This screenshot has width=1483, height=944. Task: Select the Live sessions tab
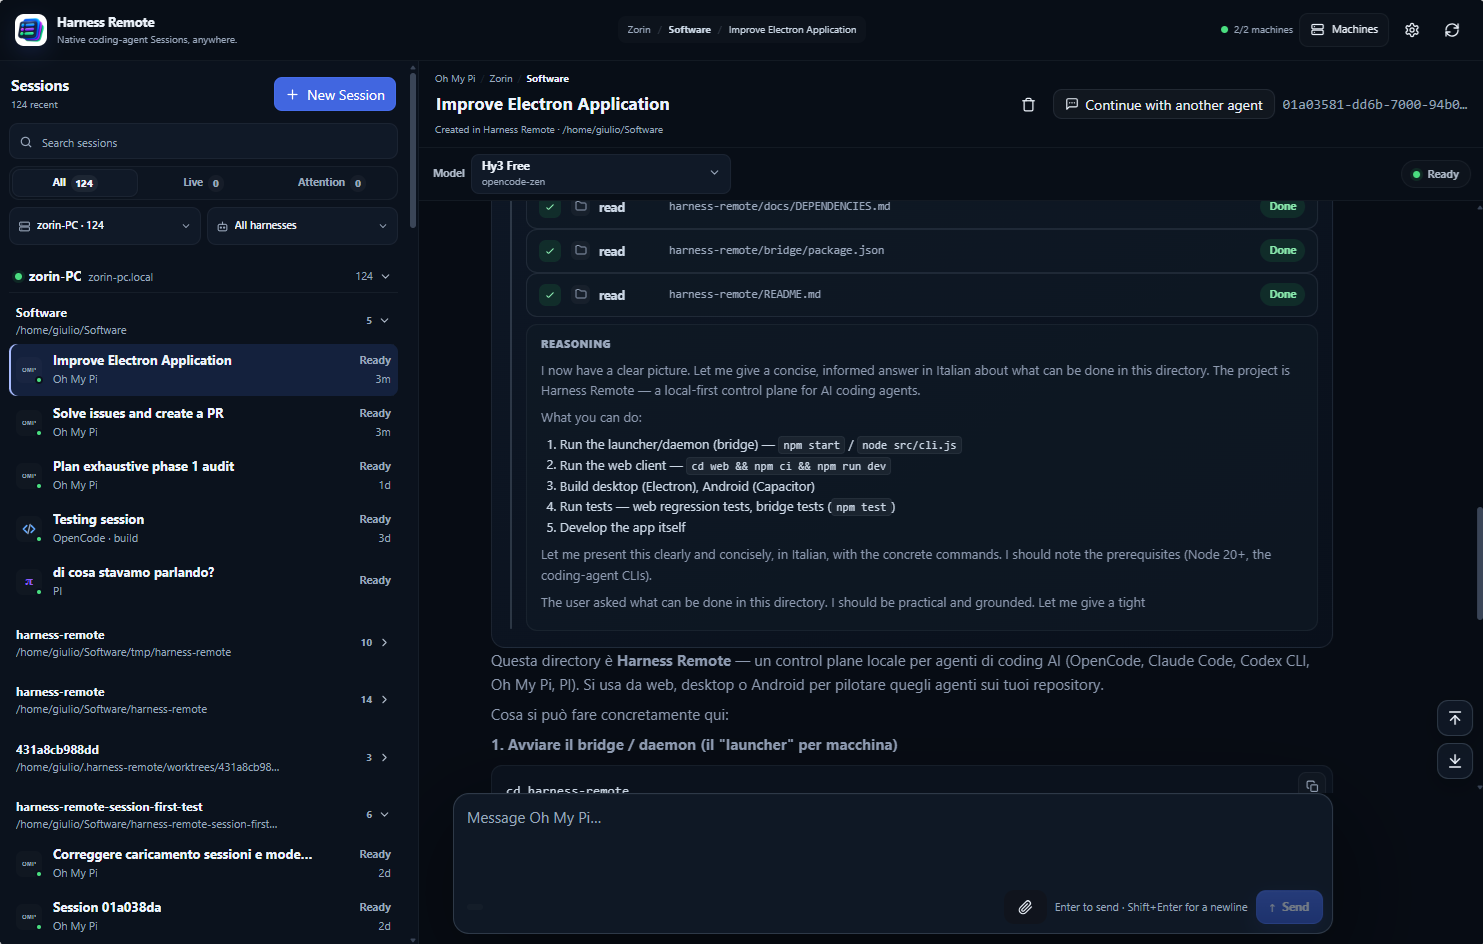click(x=201, y=183)
